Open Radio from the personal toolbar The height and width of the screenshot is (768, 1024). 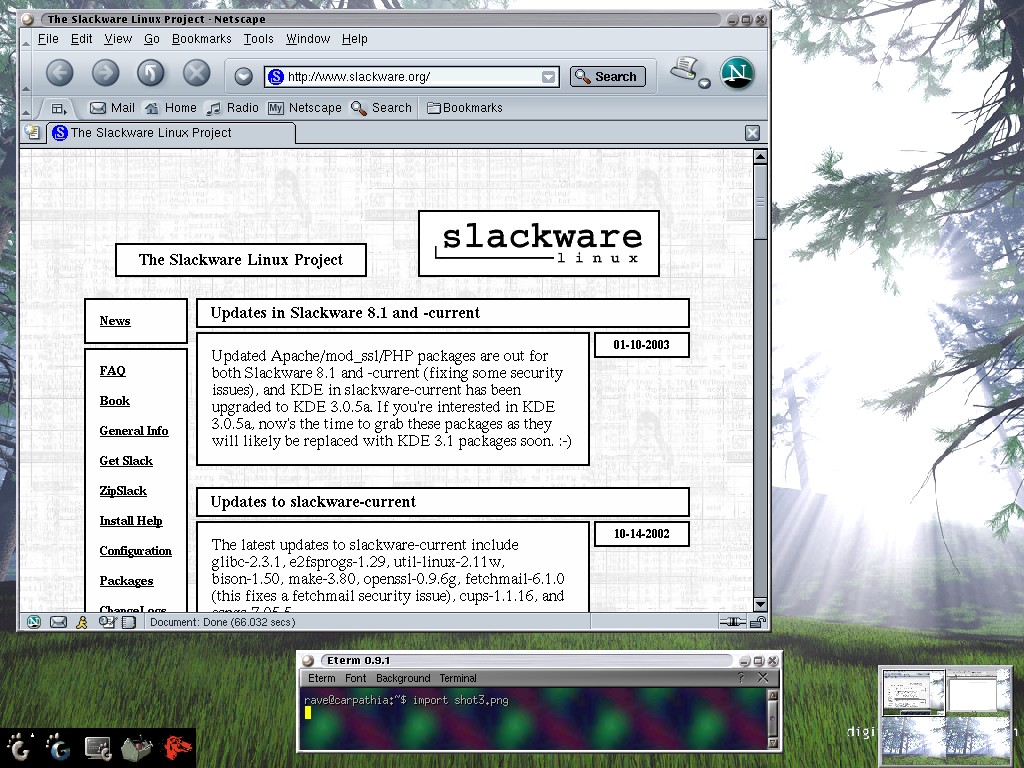pyautogui.click(x=232, y=108)
